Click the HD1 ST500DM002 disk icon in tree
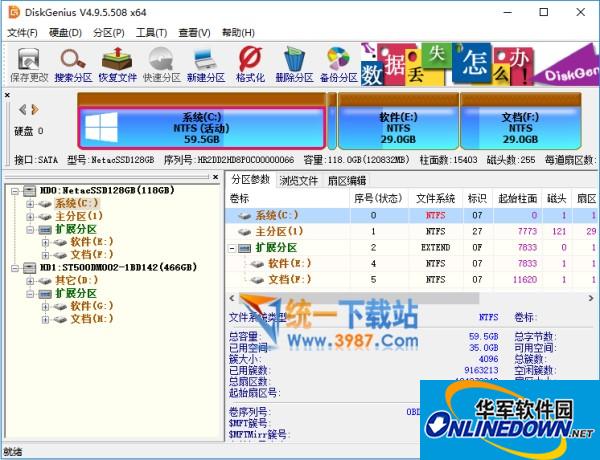Image resolution: width=600 pixels, height=460 pixels. [29, 268]
